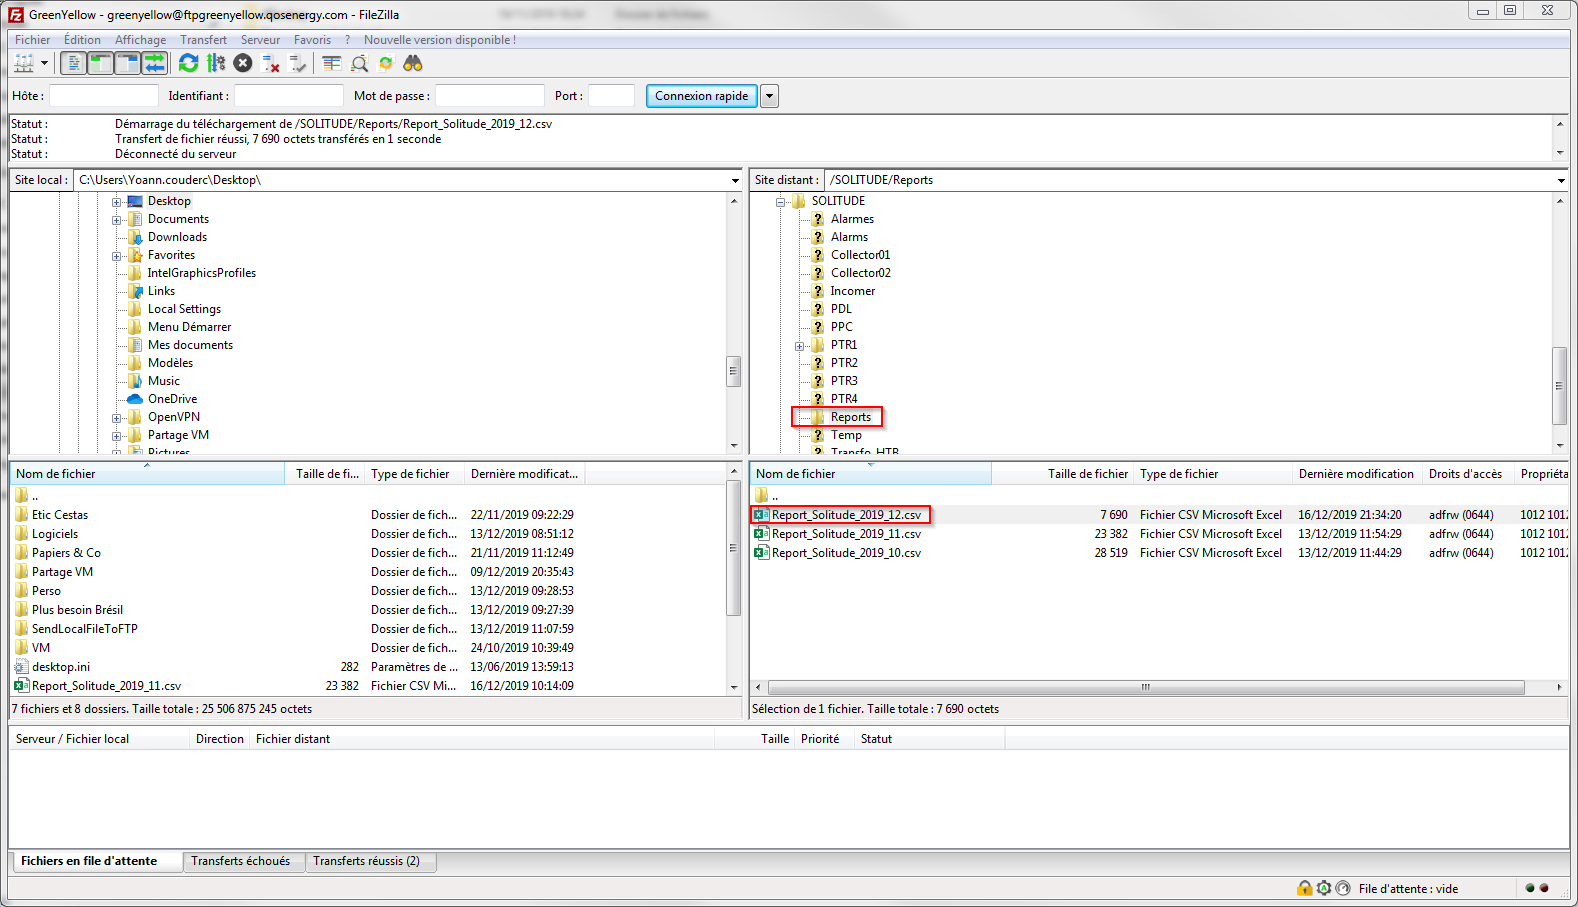Click the Connexion rapide button
The height and width of the screenshot is (907, 1578).
(701, 96)
